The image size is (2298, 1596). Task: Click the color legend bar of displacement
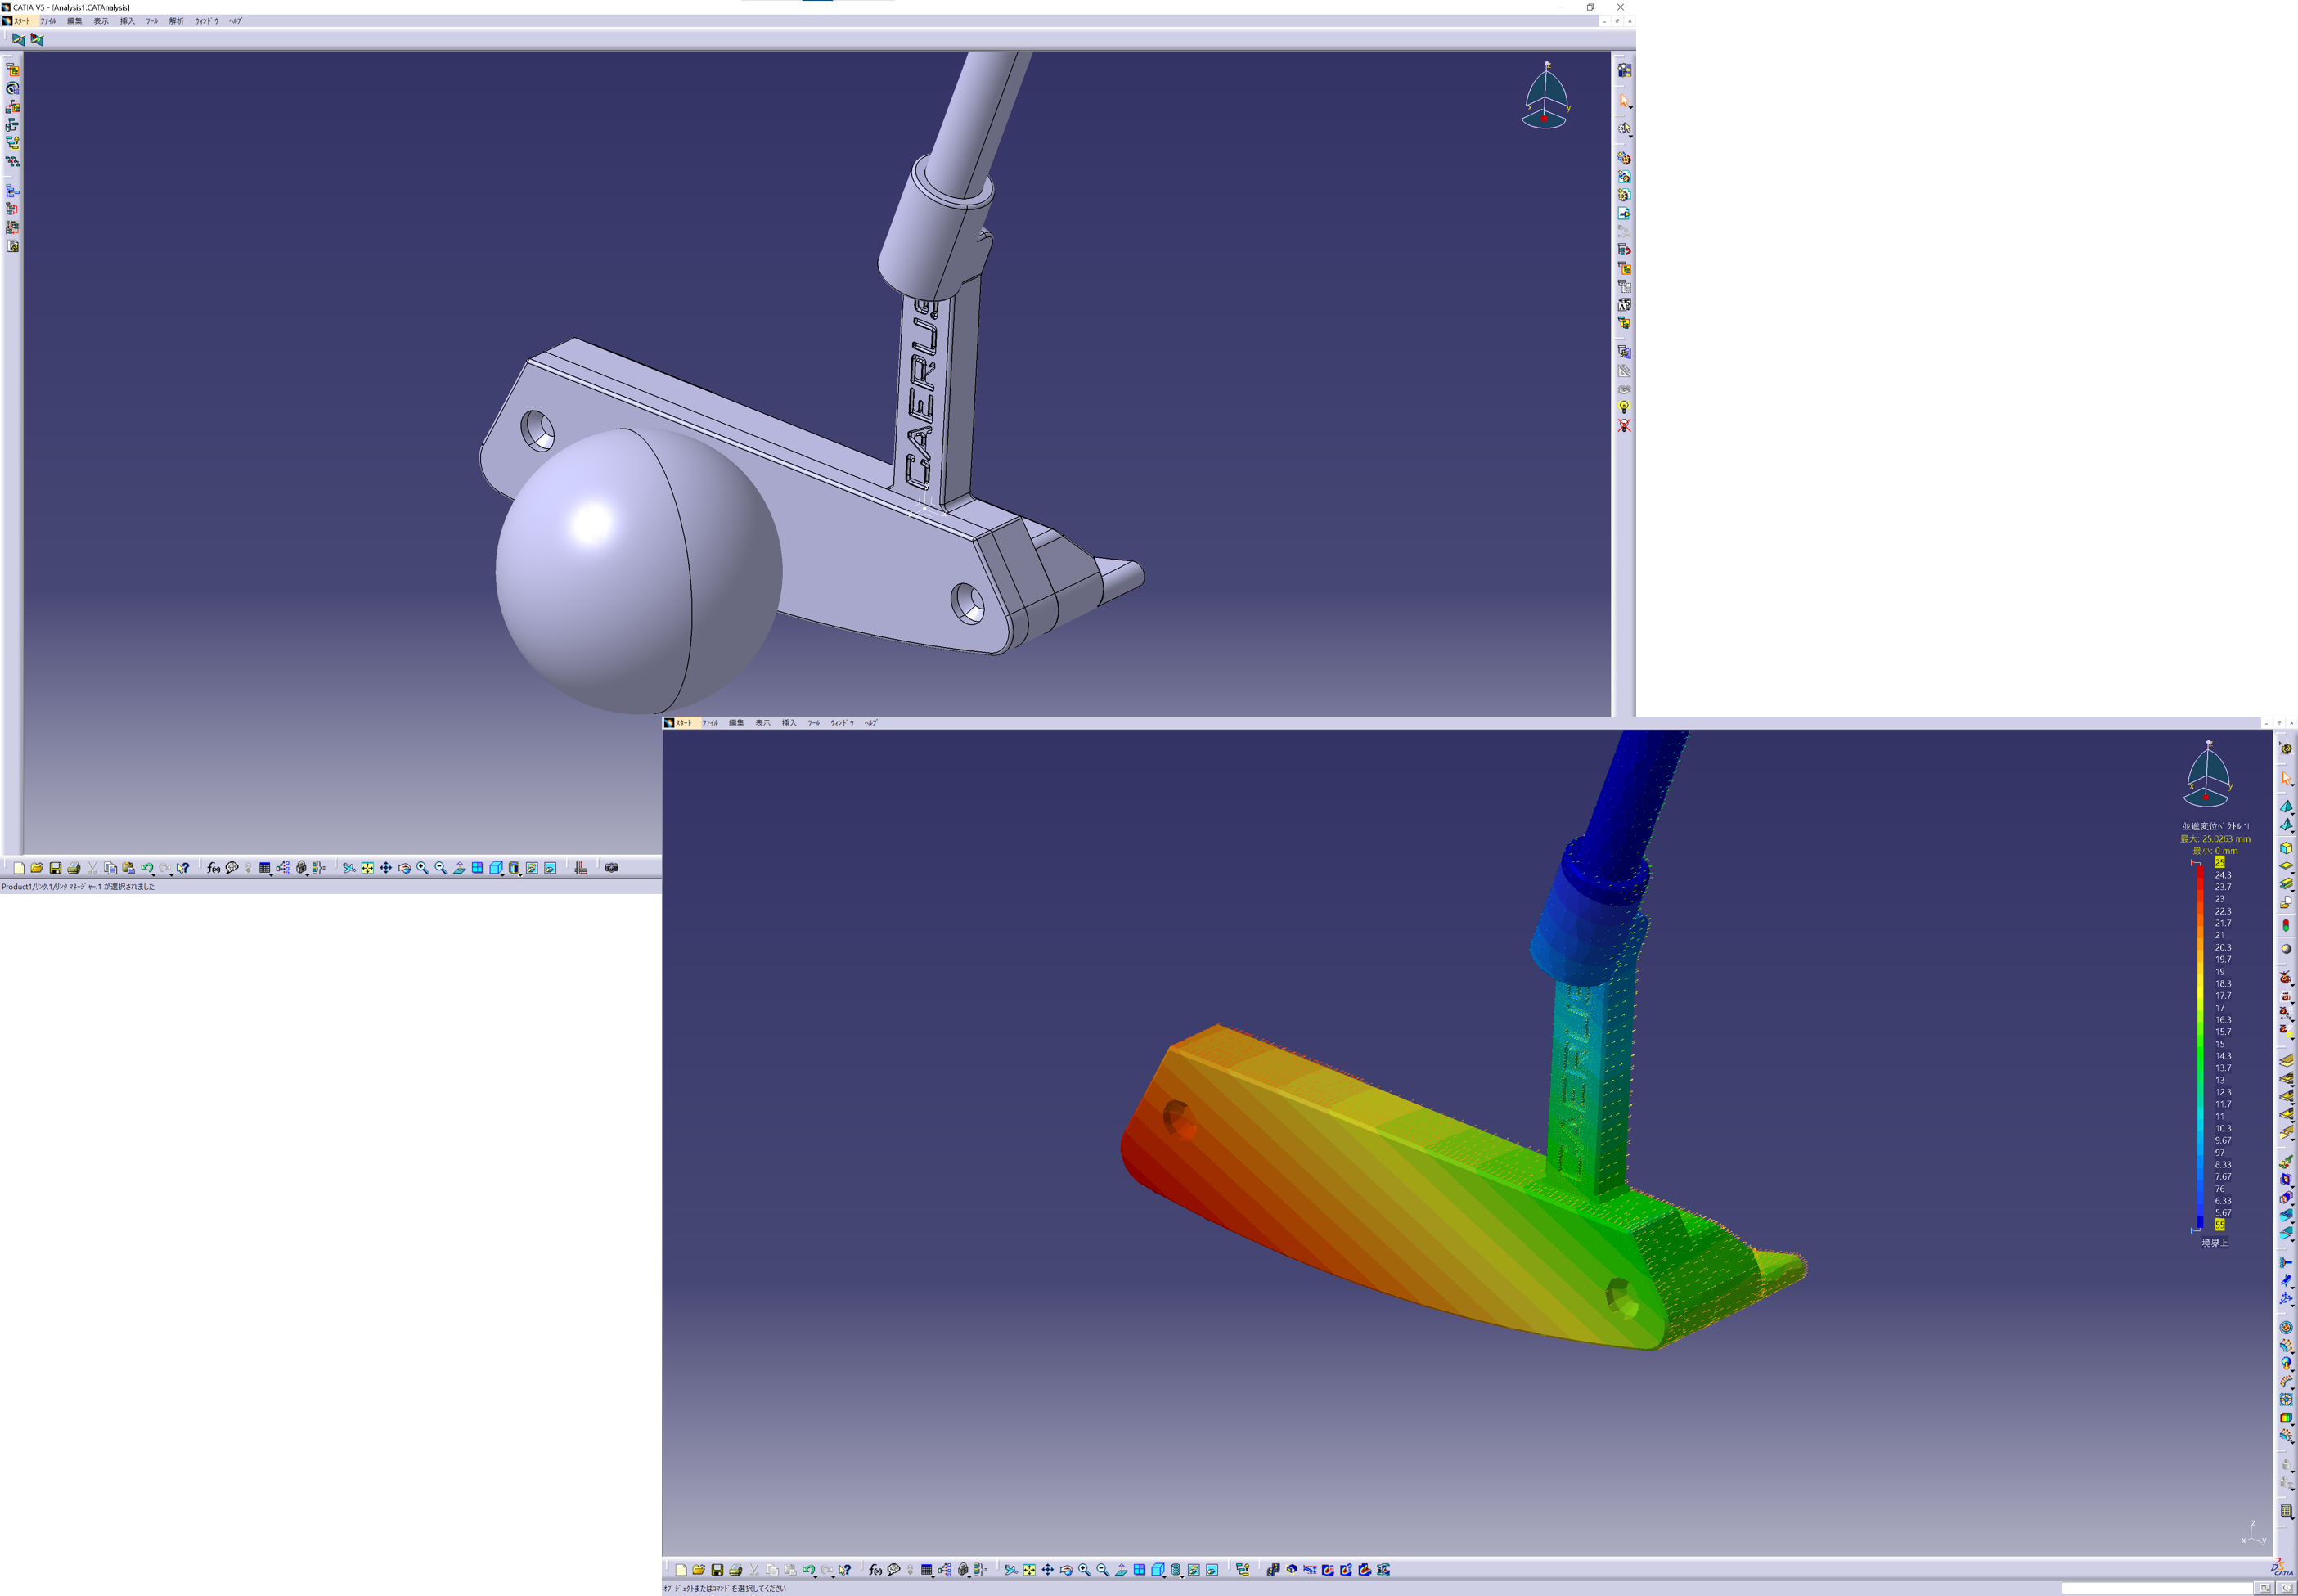tap(2200, 1045)
